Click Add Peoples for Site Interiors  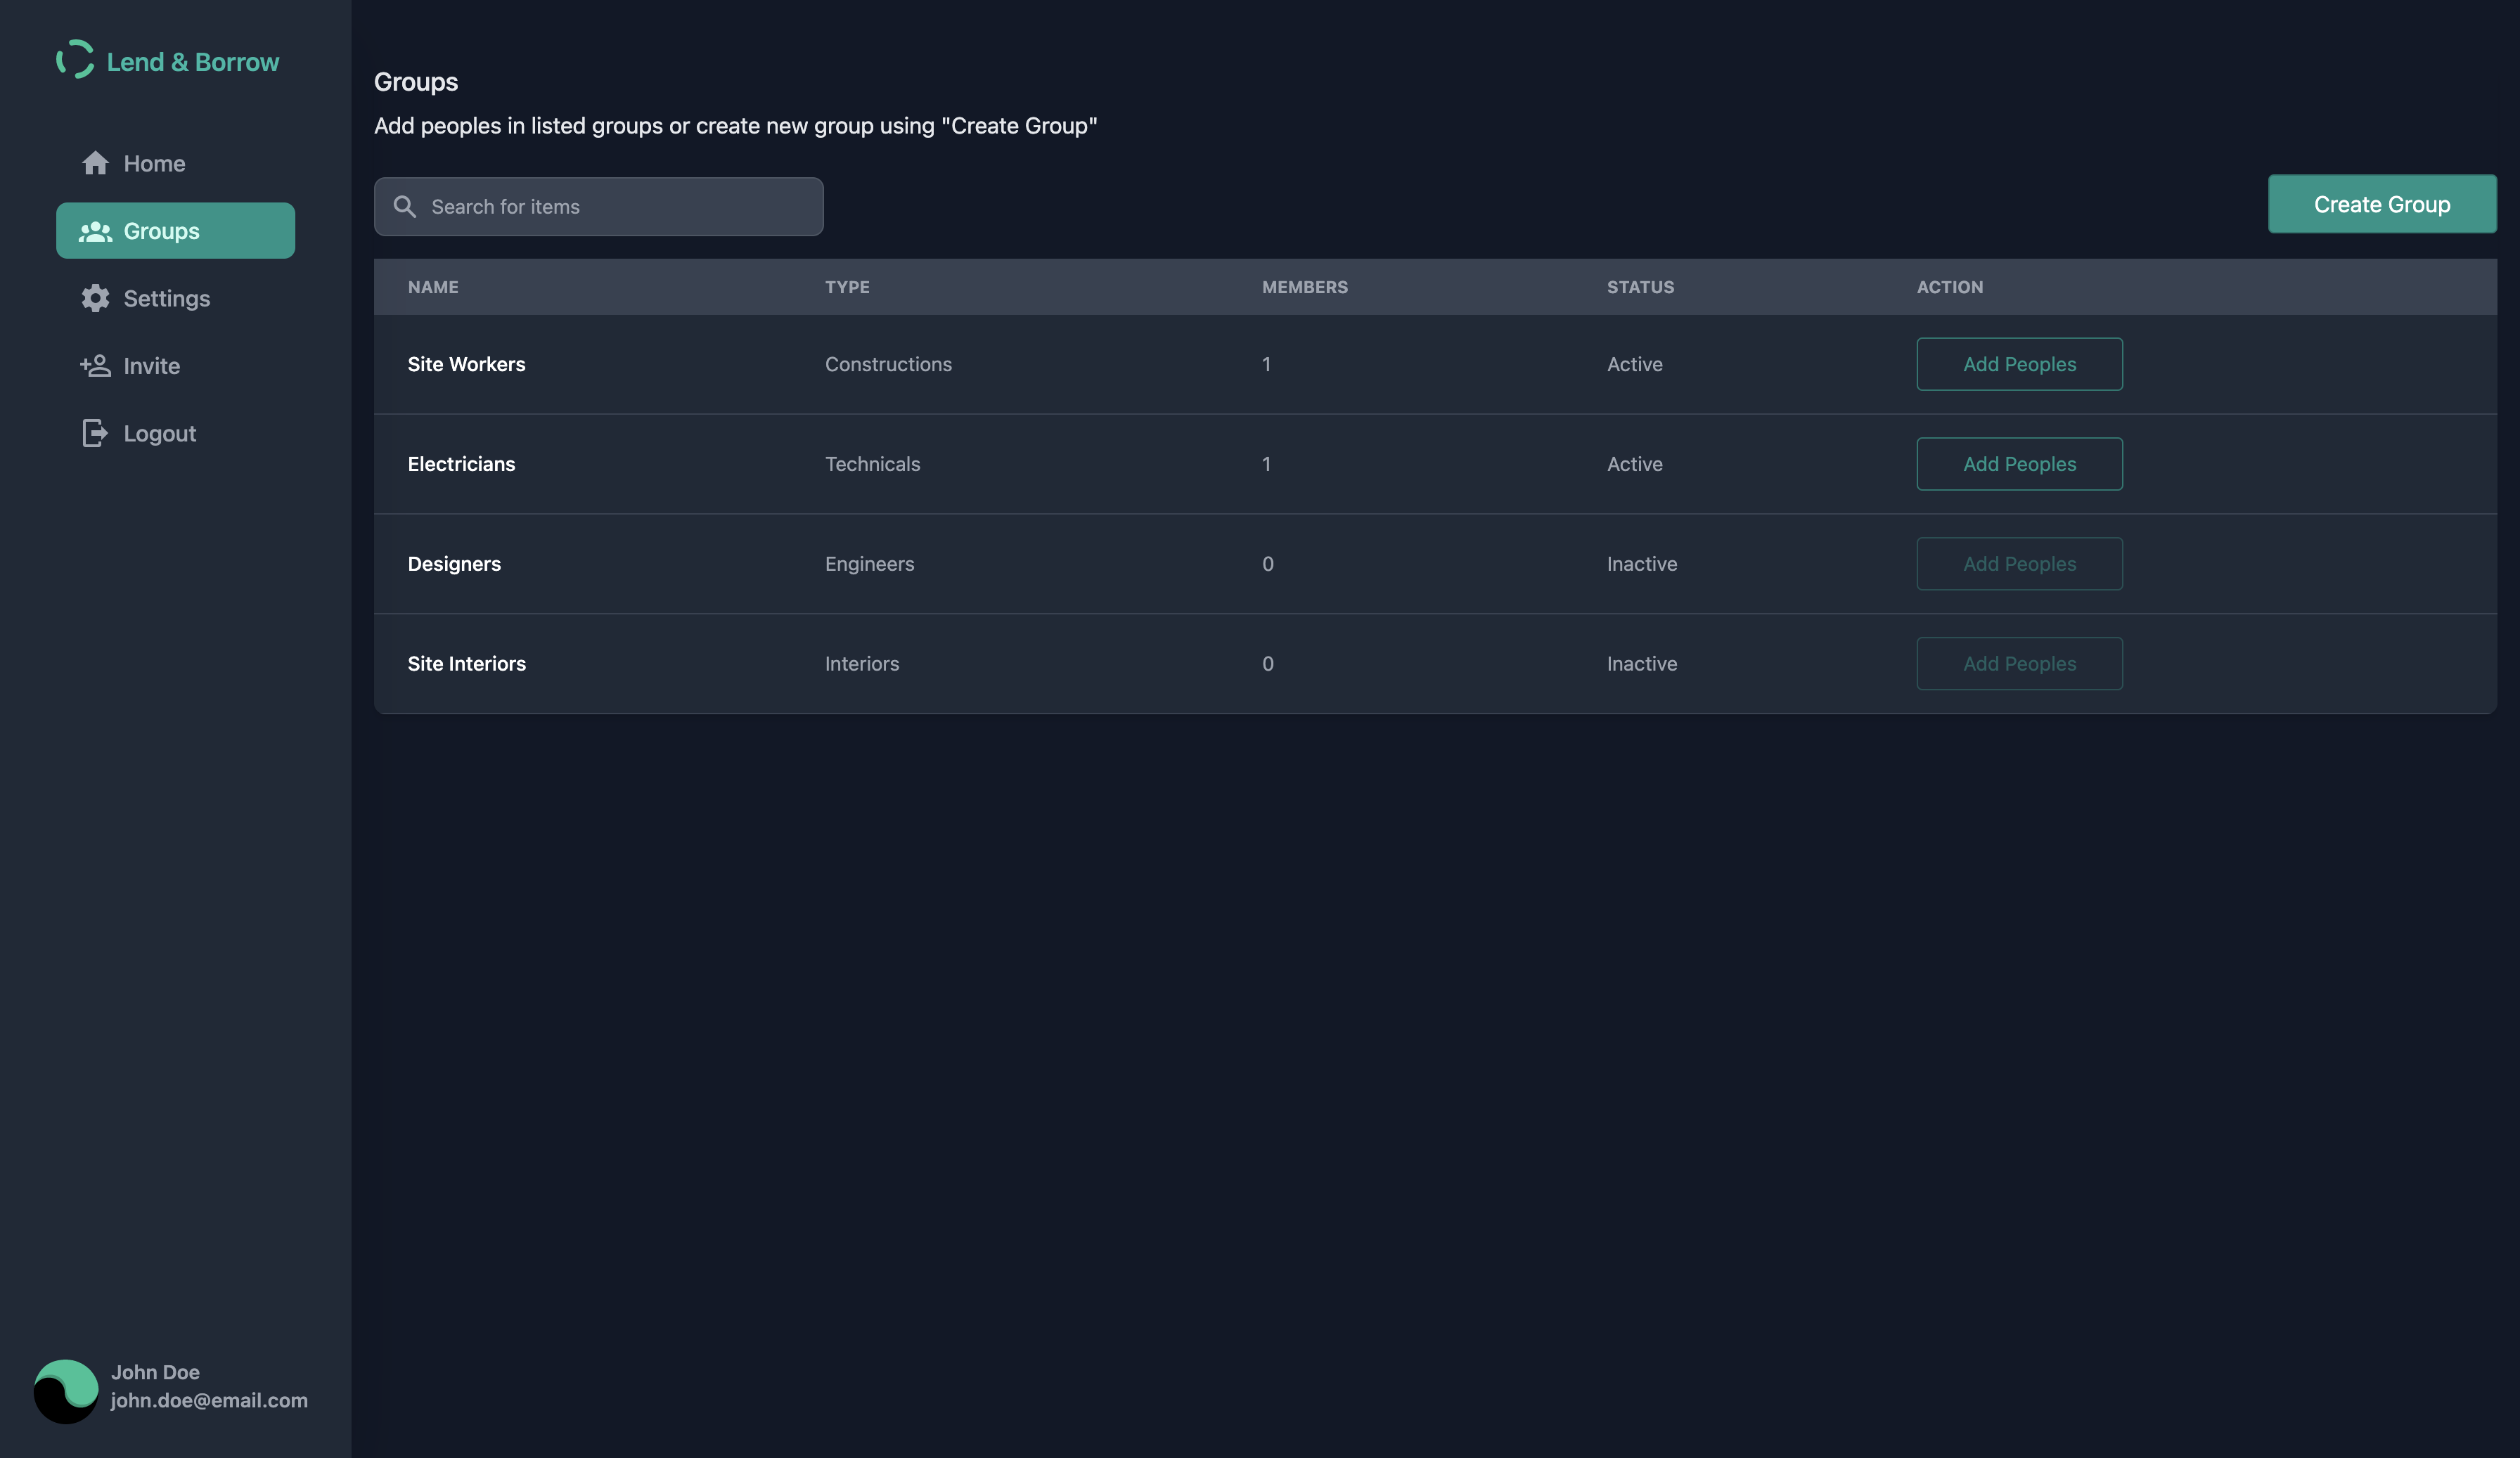tap(2019, 664)
